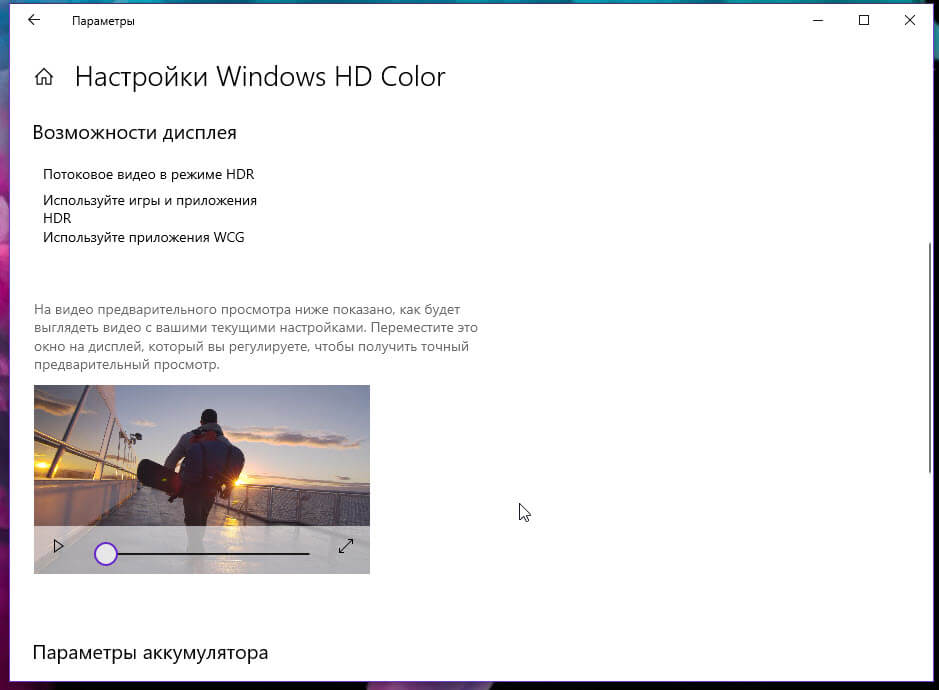This screenshot has width=939, height=690.
Task: Go back using the back arrow
Action: pyautogui.click(x=34, y=20)
